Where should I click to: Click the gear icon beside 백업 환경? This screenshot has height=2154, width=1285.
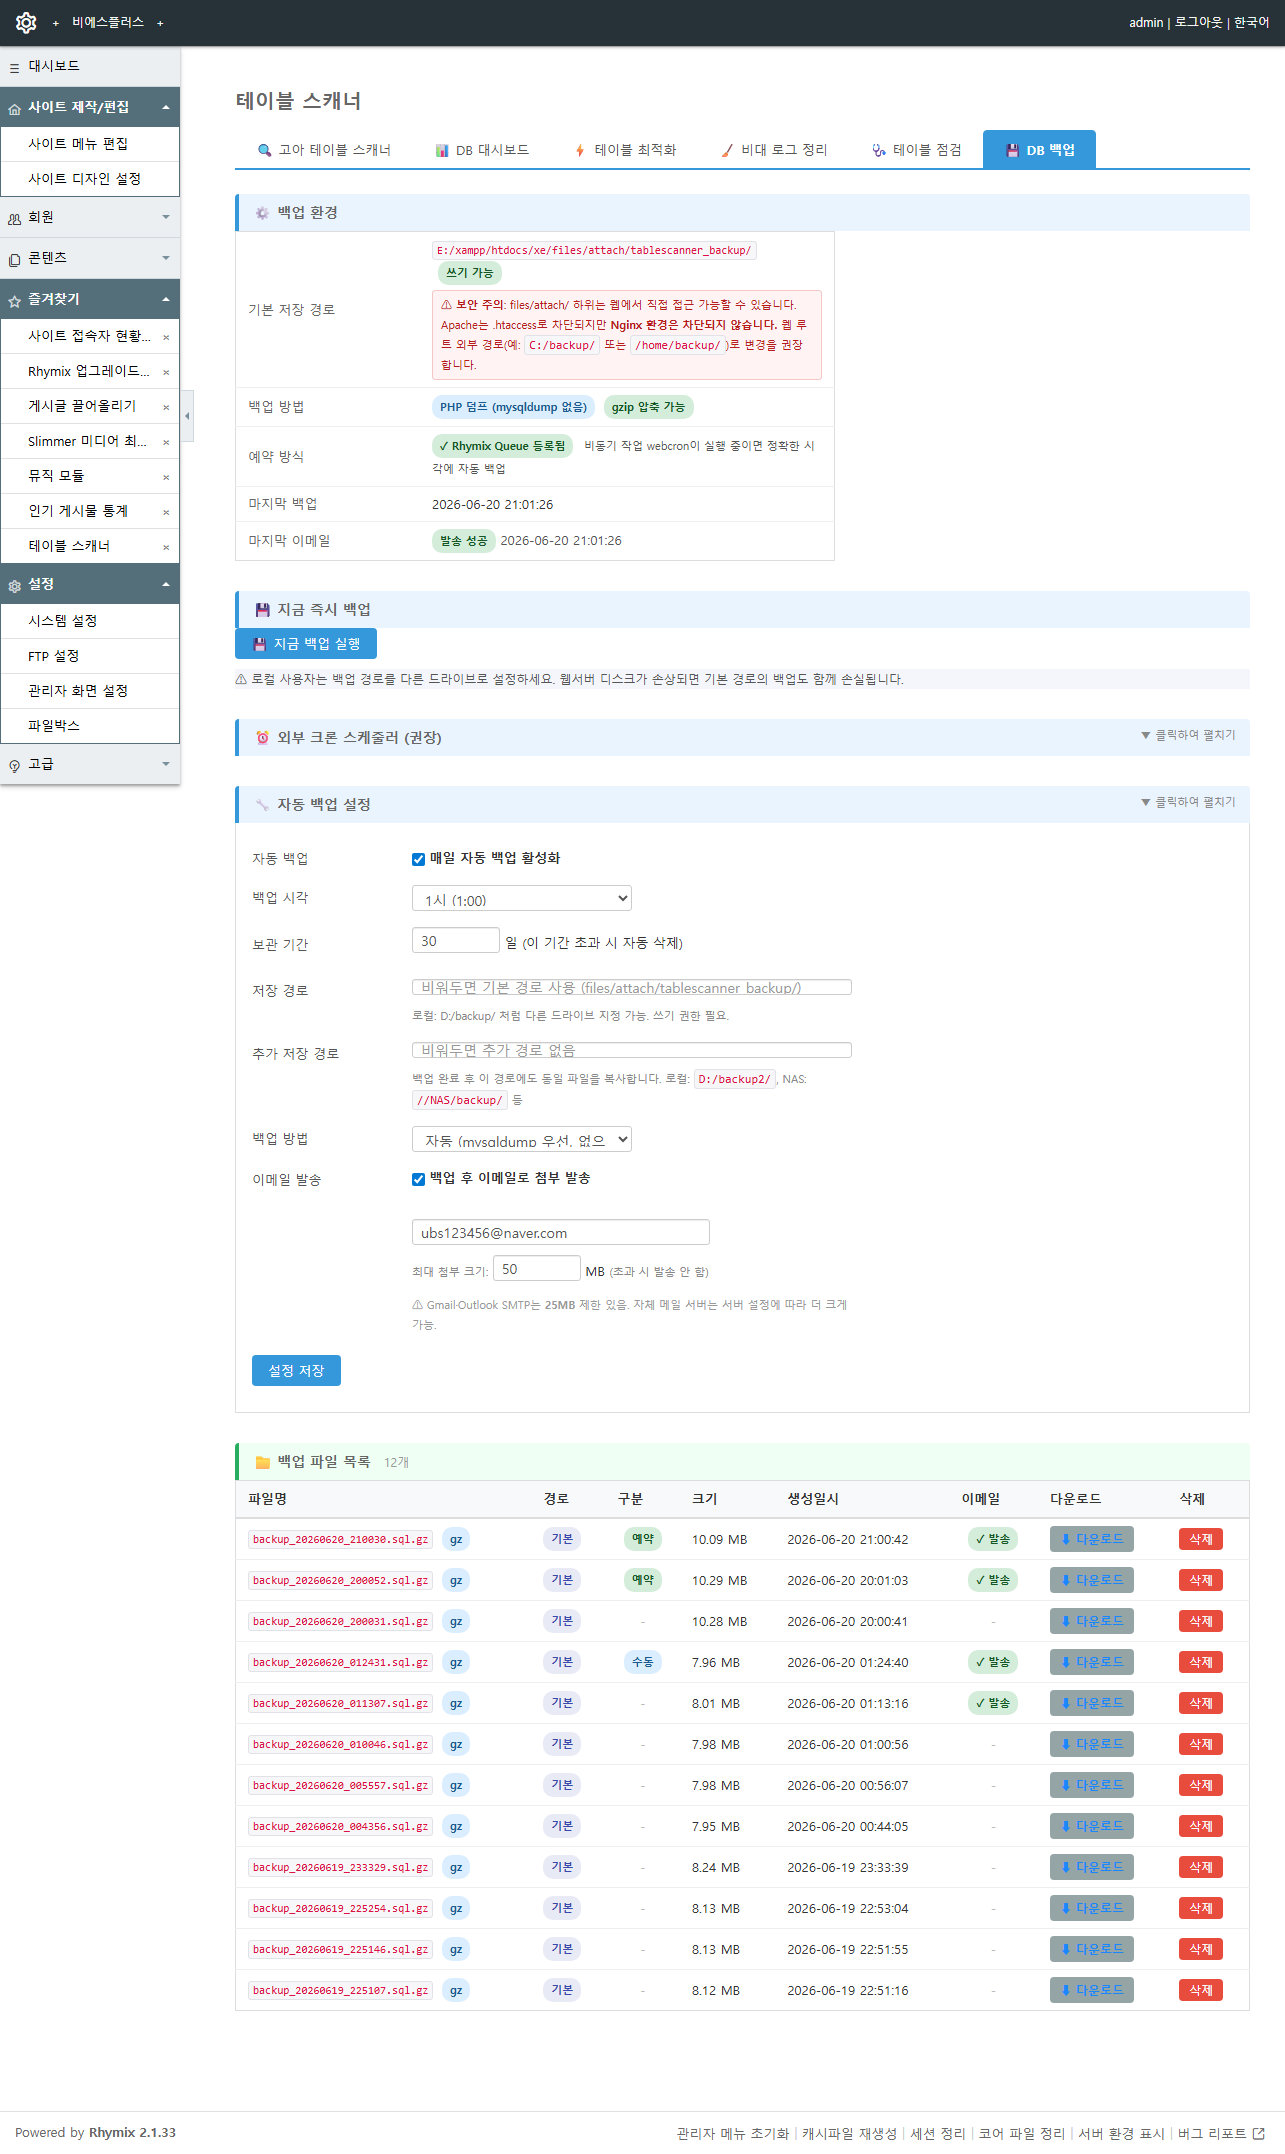tap(263, 213)
